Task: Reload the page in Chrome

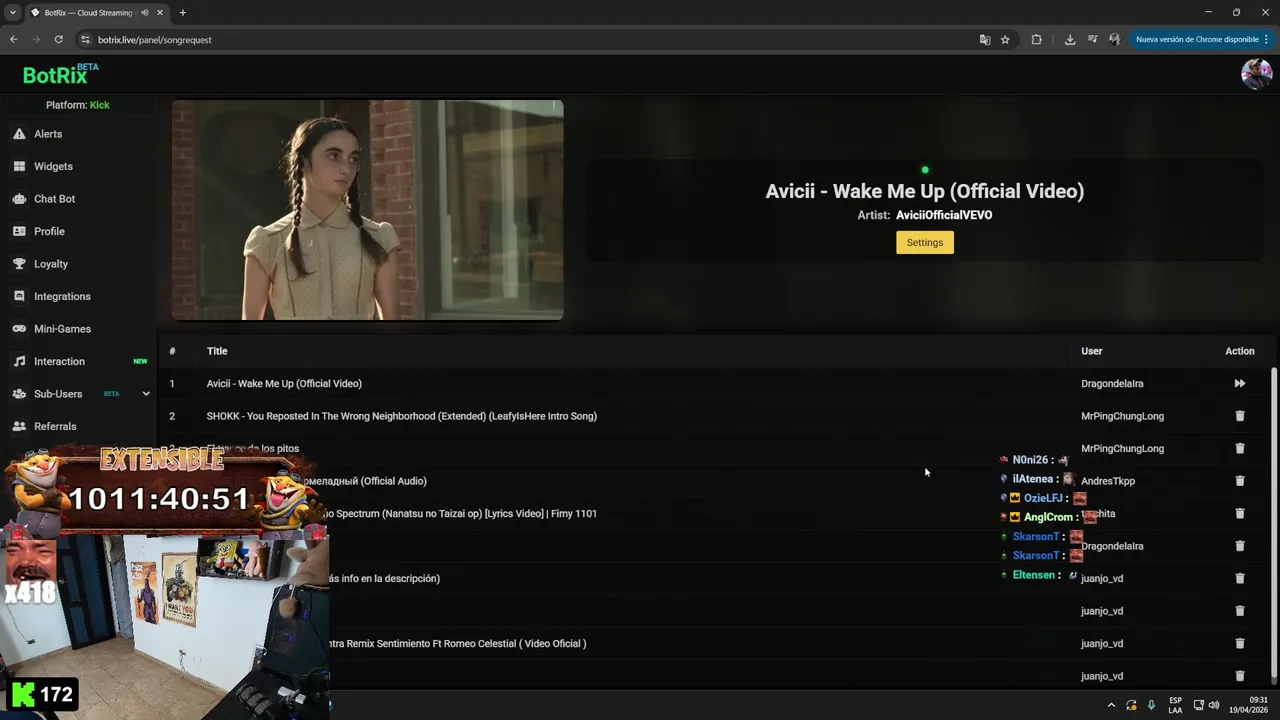Action: 59,40
